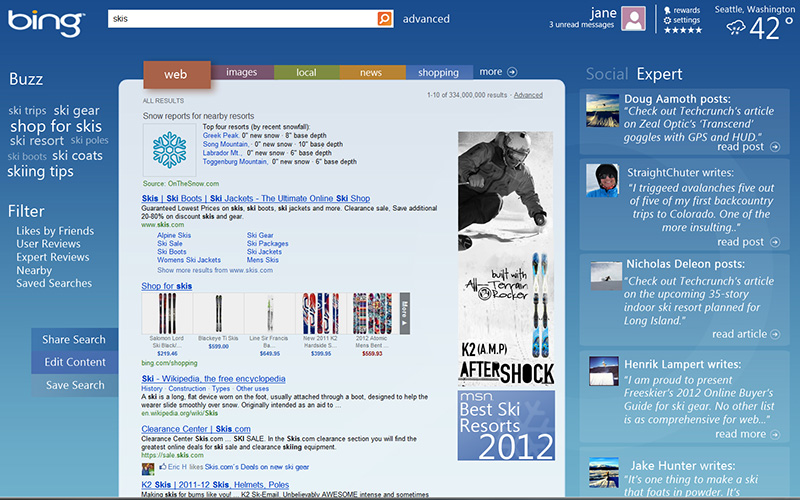Open the MSN Best Ski Resorts 2012 banner
This screenshot has width=800, height=500.
click(x=506, y=426)
